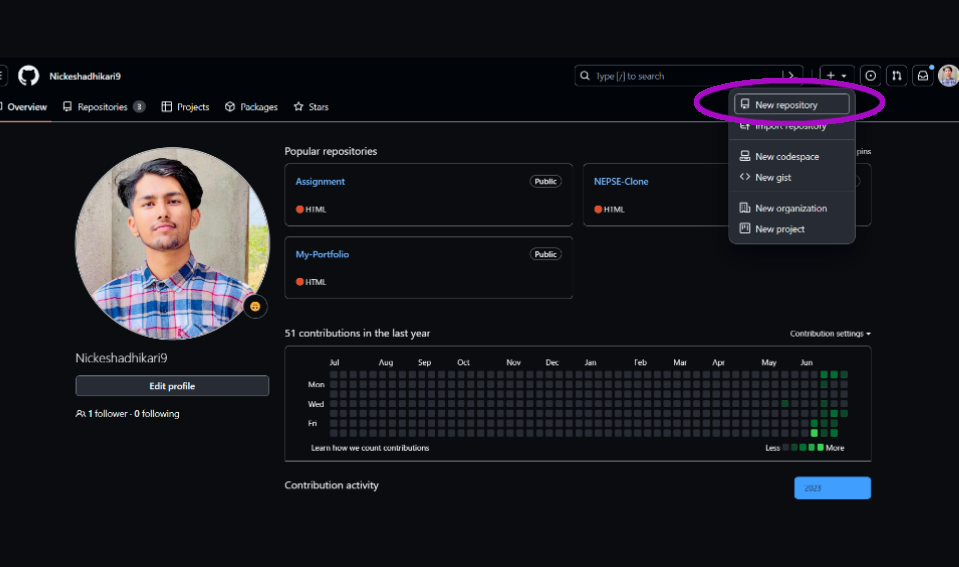The height and width of the screenshot is (567, 959).
Task: Click the New gist code-brackets icon
Action: (x=744, y=177)
